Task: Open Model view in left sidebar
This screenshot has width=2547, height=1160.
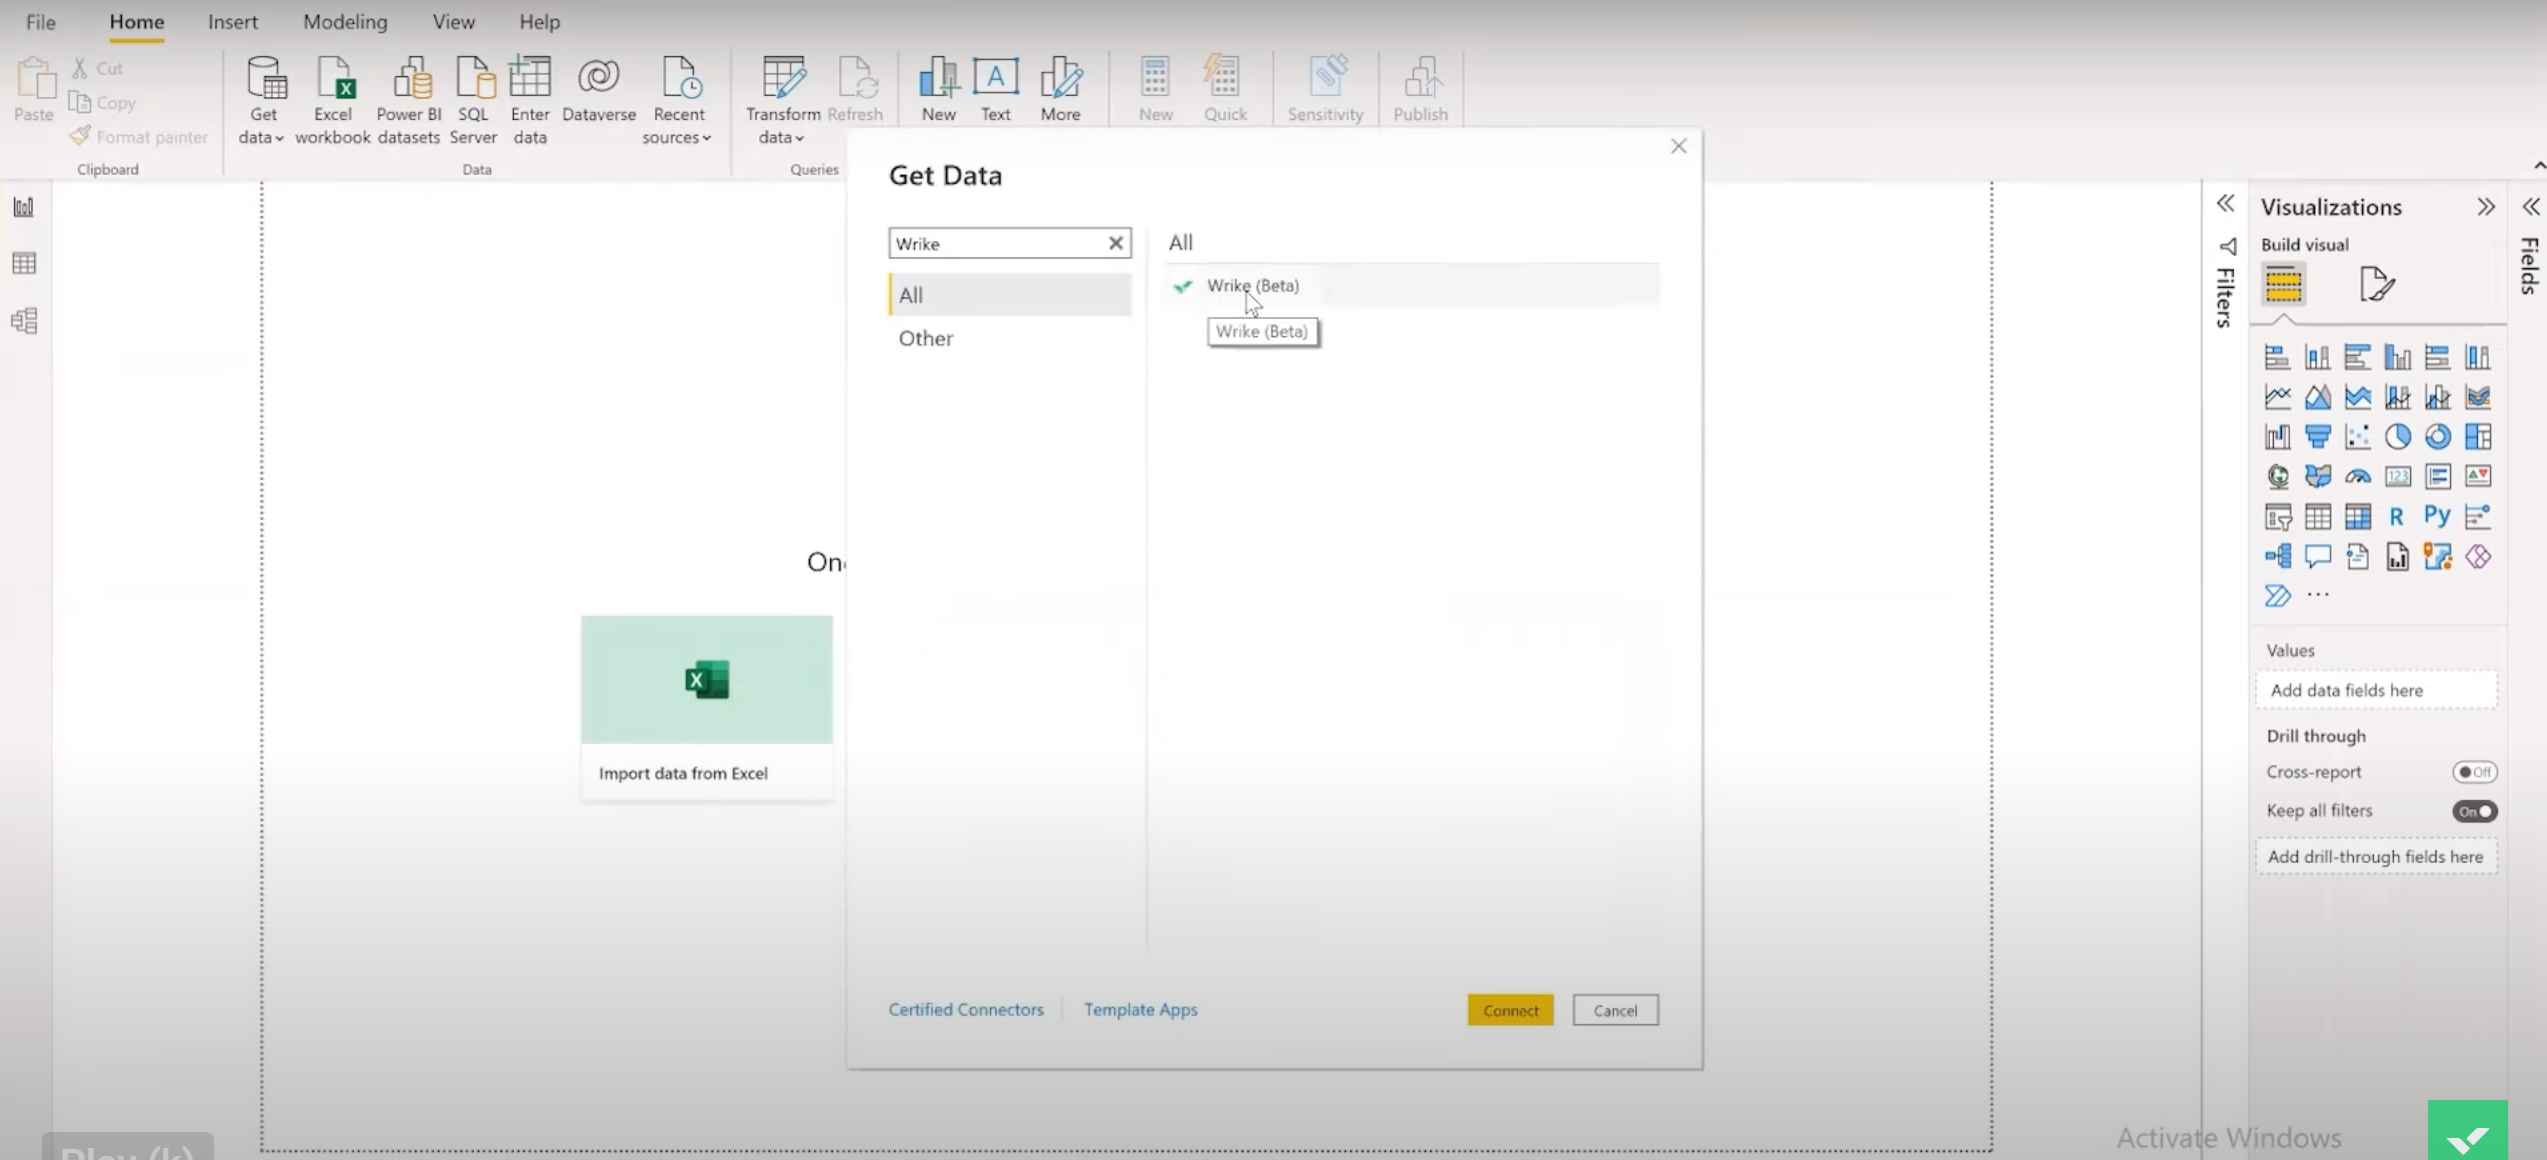Action: [24, 321]
